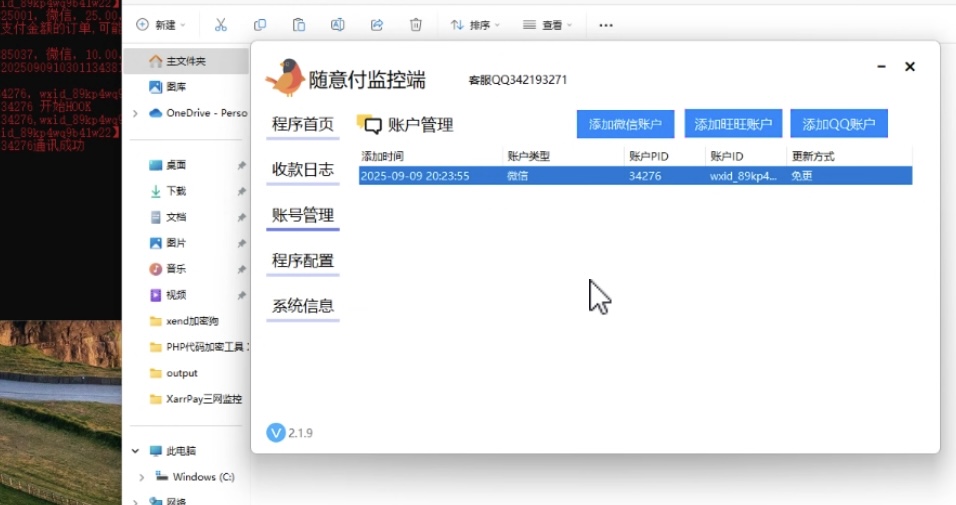Click the 更新方式 column header
Image resolution: width=956 pixels, height=505 pixels.
(x=850, y=157)
